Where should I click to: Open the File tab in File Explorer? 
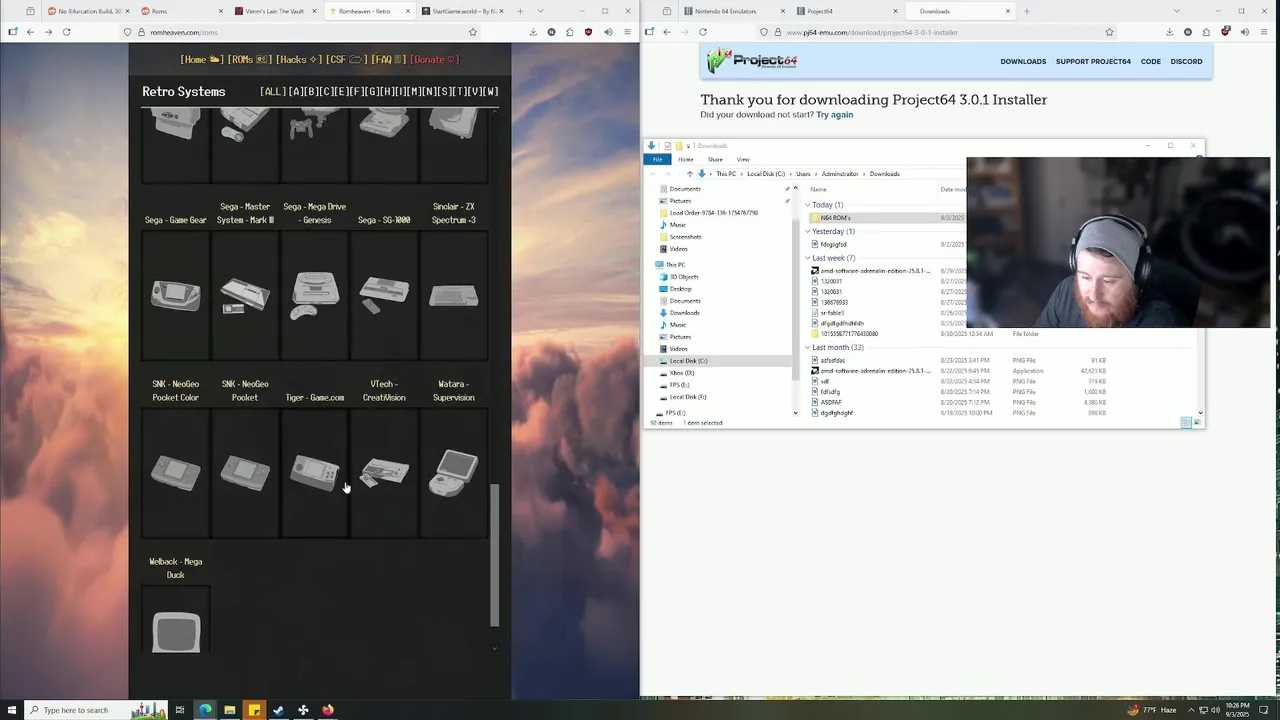click(657, 160)
